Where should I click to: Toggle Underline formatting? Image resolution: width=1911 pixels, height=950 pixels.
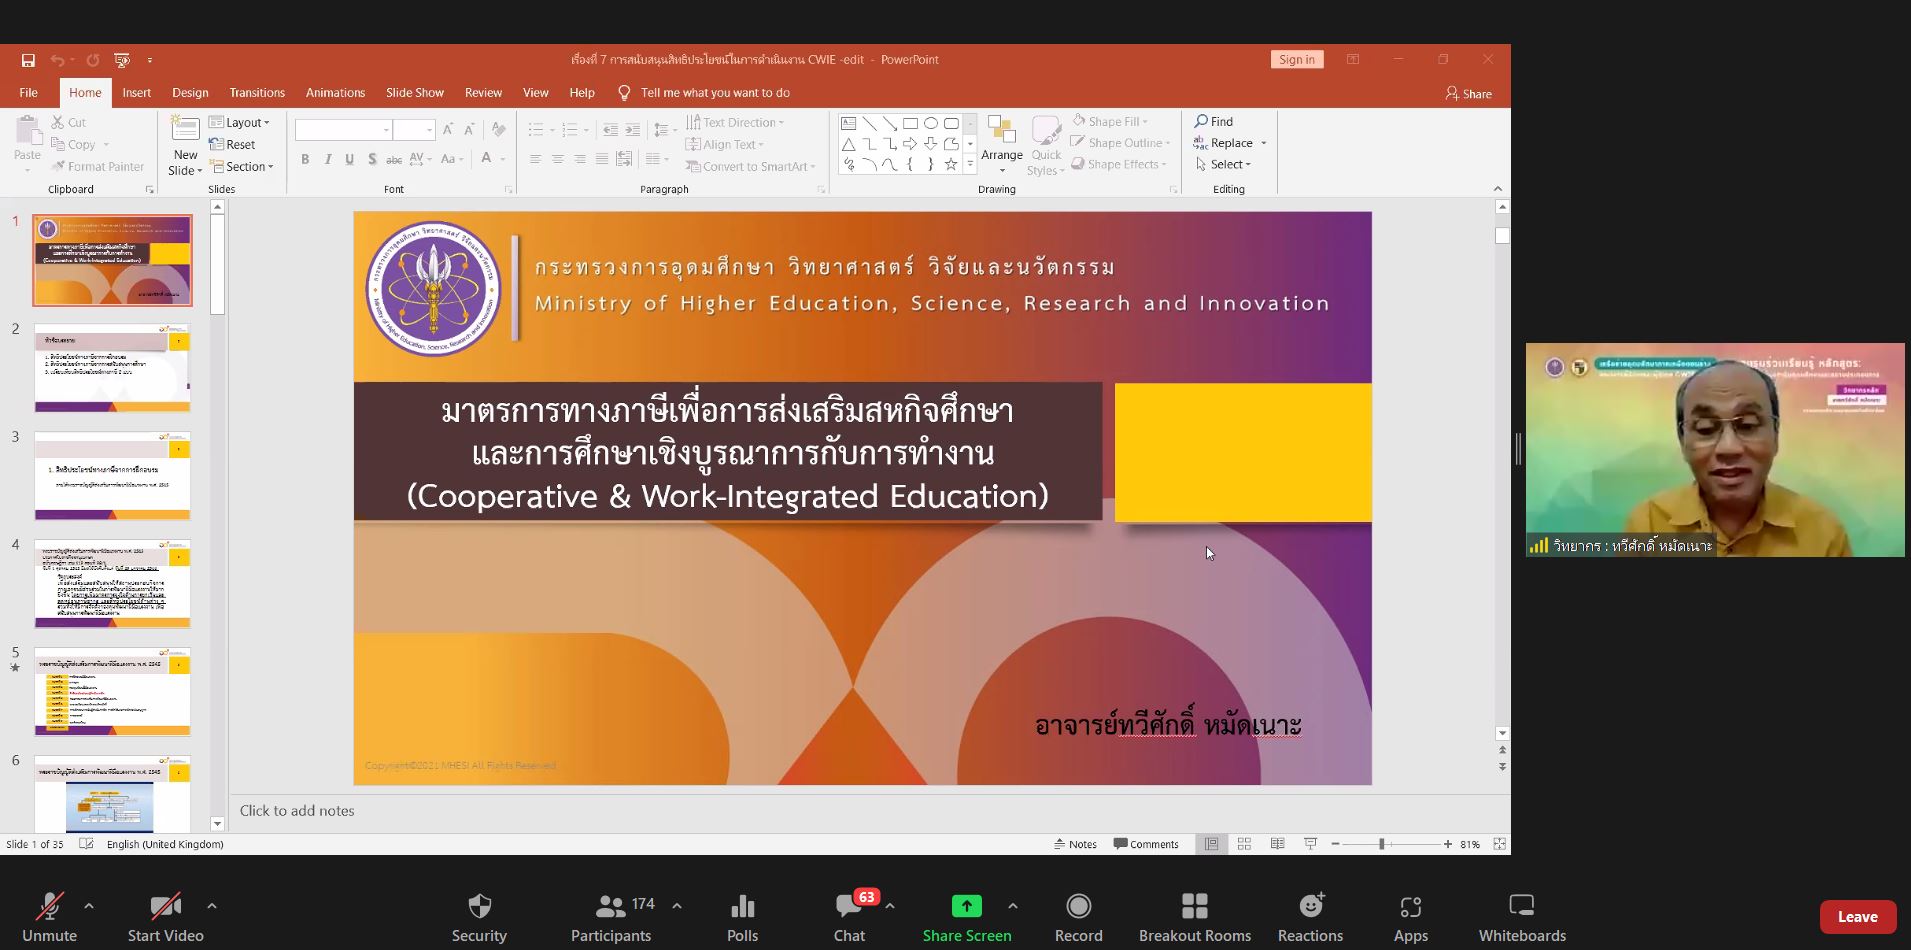[349, 159]
